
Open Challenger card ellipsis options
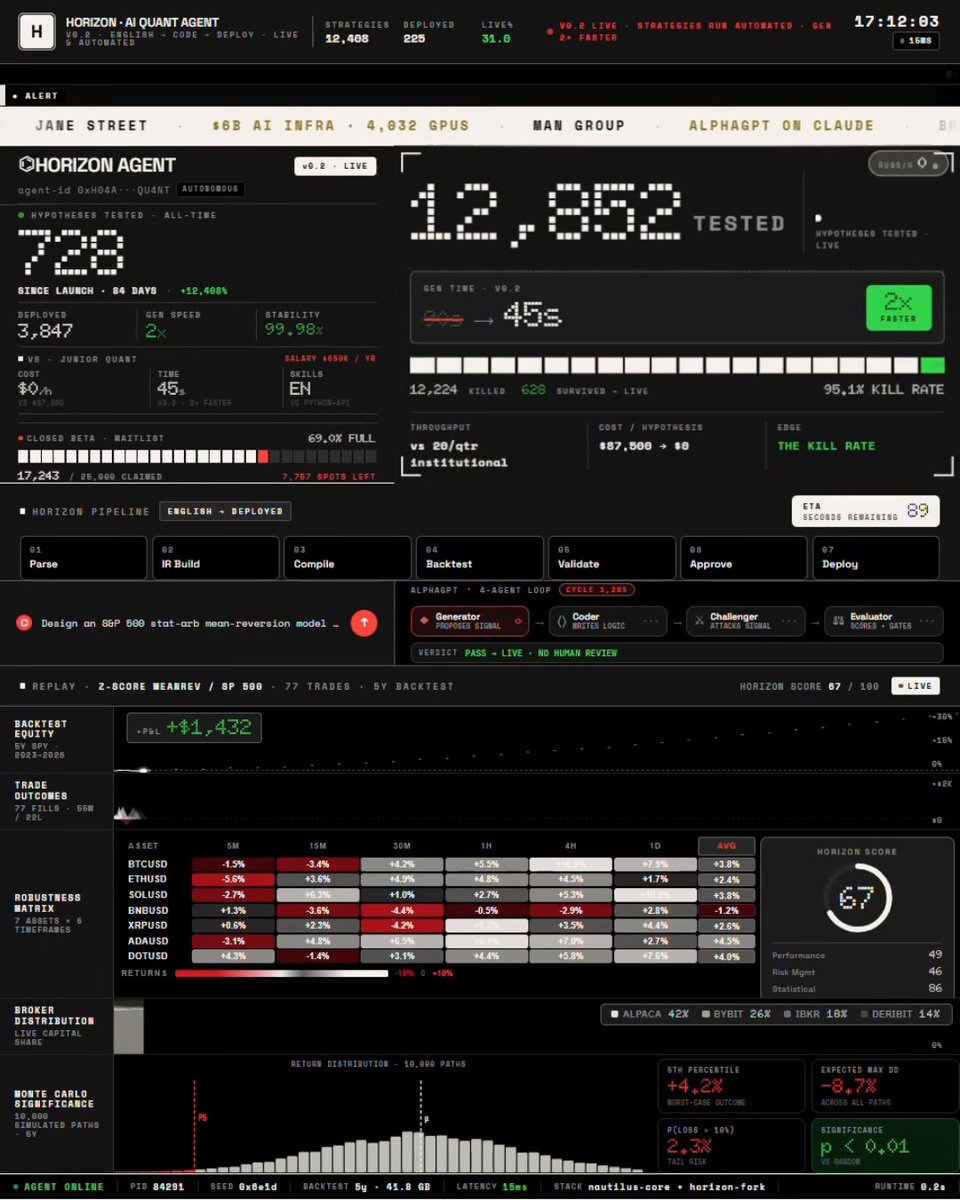(792, 621)
